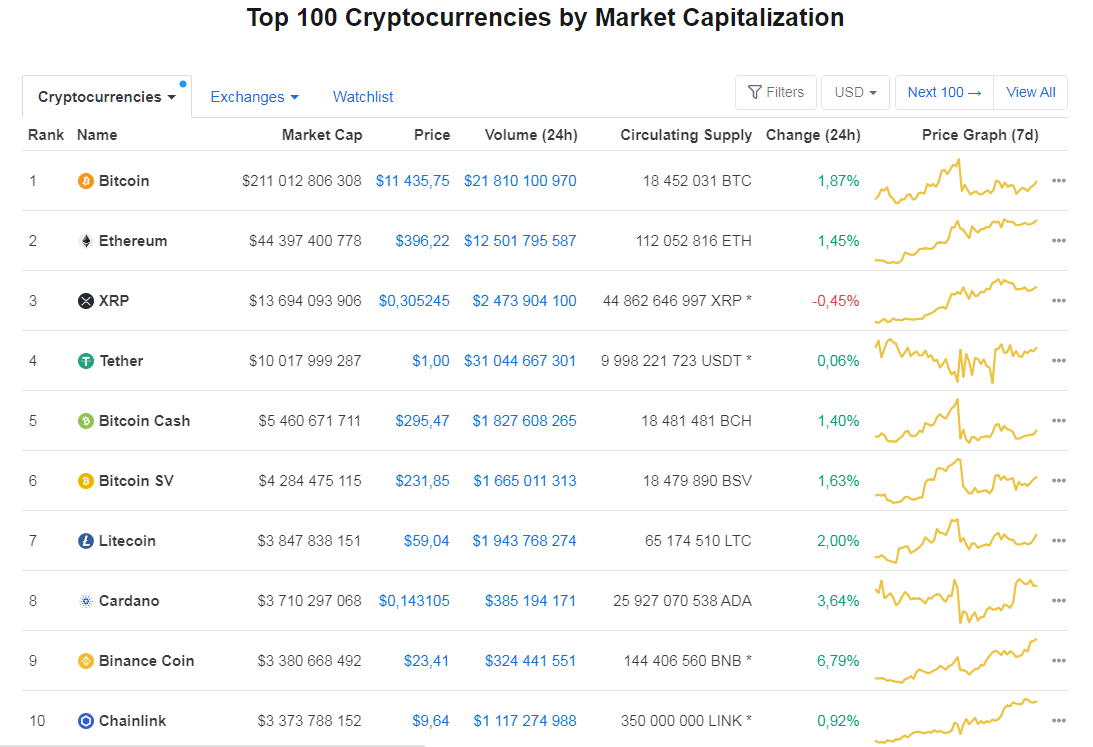
Task: Click the Chainlink logo icon
Action: click(86, 721)
